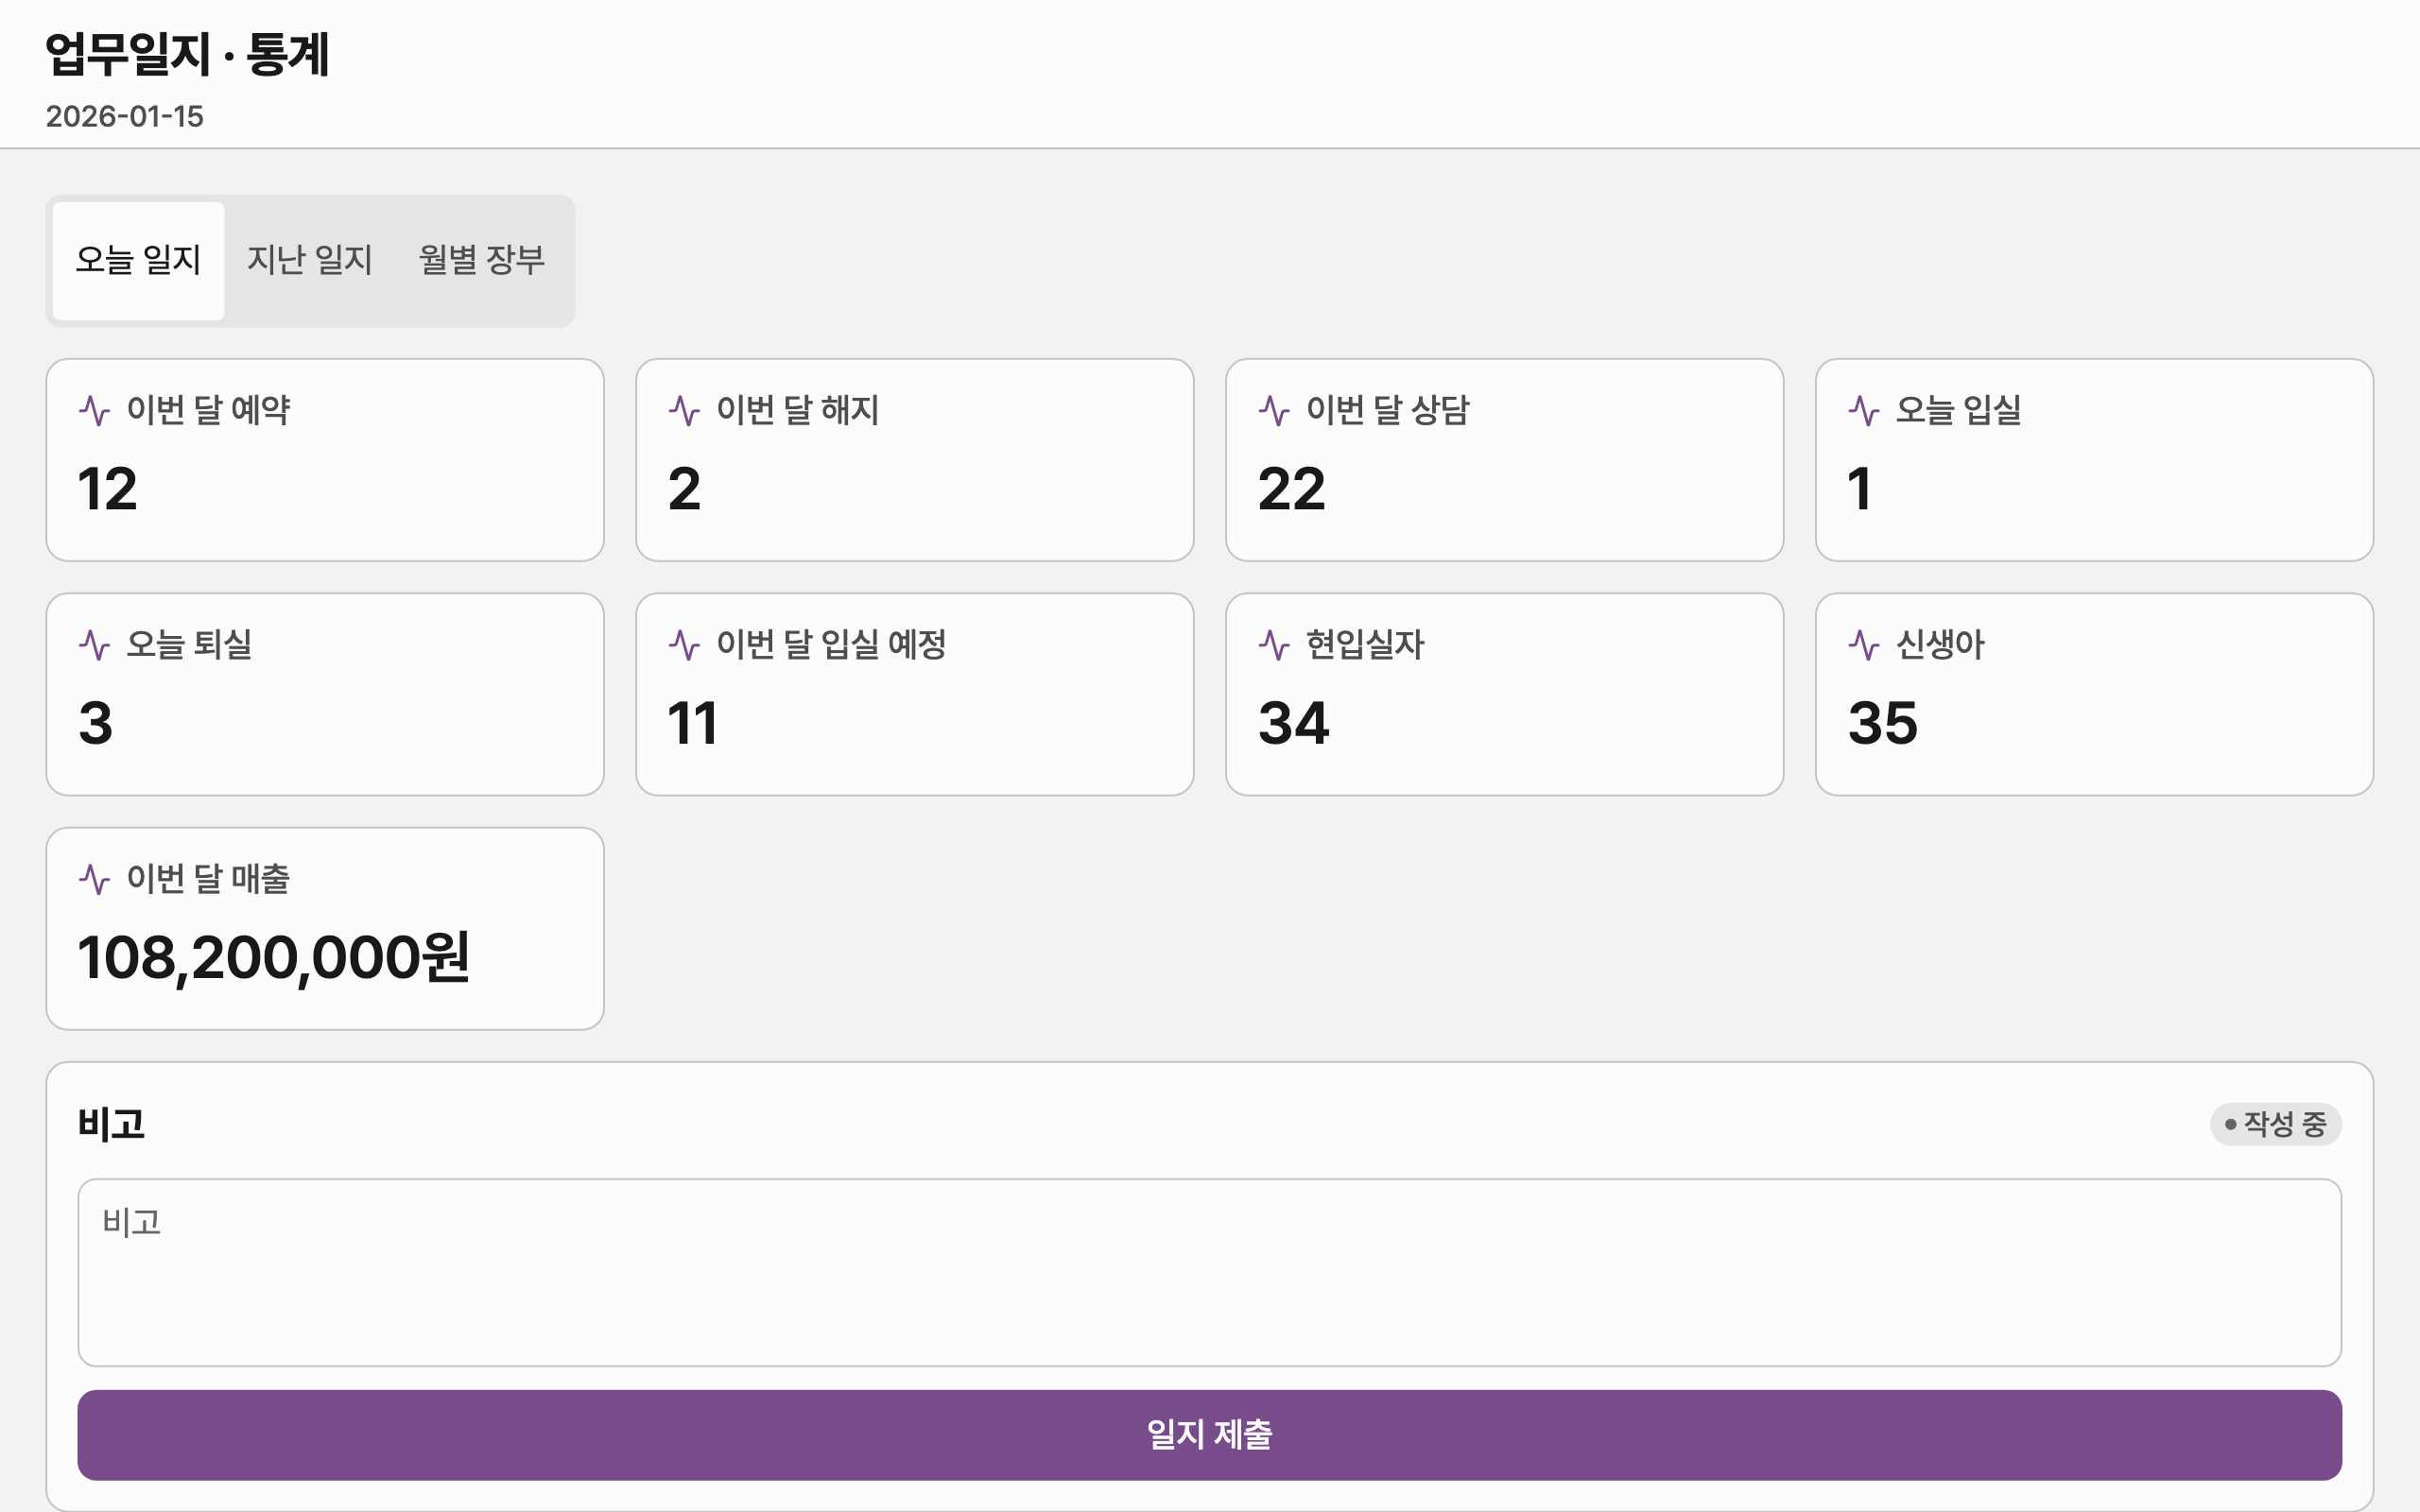Click the pulse icon beside 이번 달 해지
The image size is (2420, 1512).
(x=684, y=410)
